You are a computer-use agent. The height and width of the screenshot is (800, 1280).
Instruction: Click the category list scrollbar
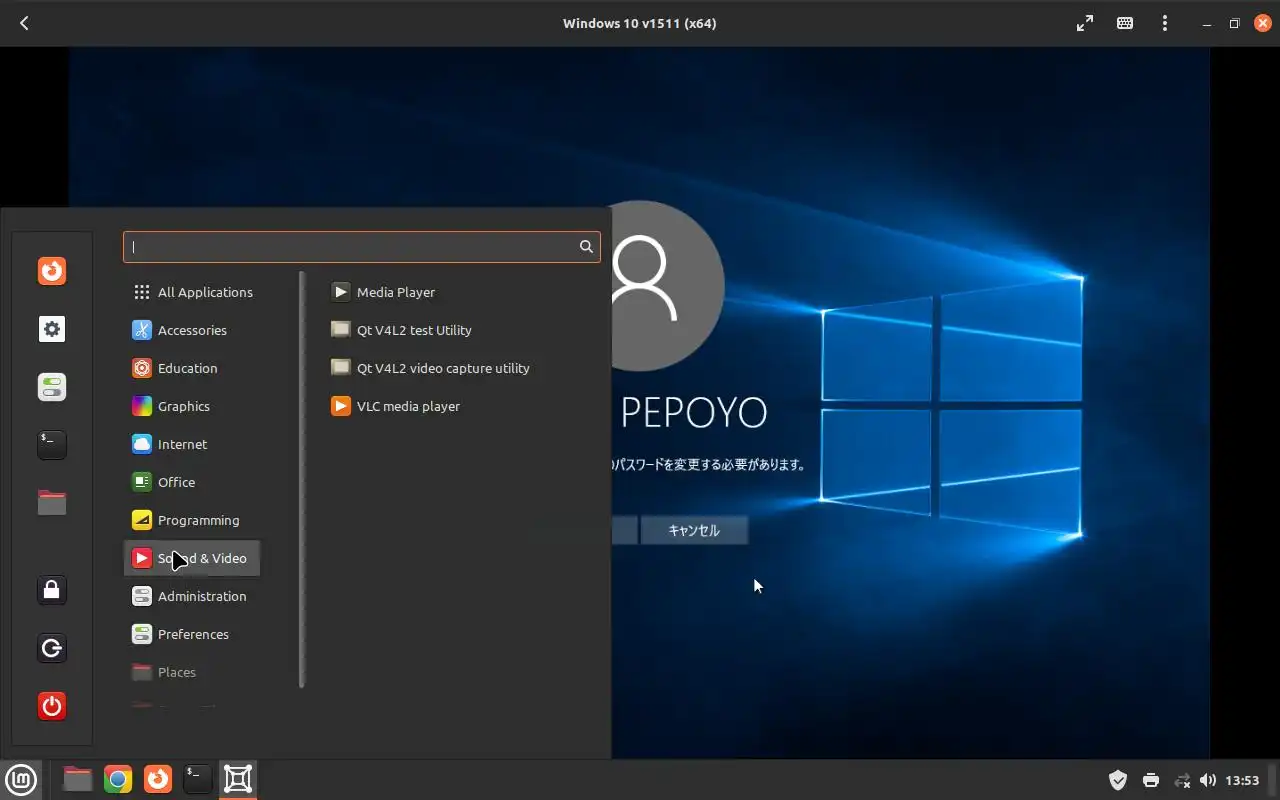coord(302,479)
